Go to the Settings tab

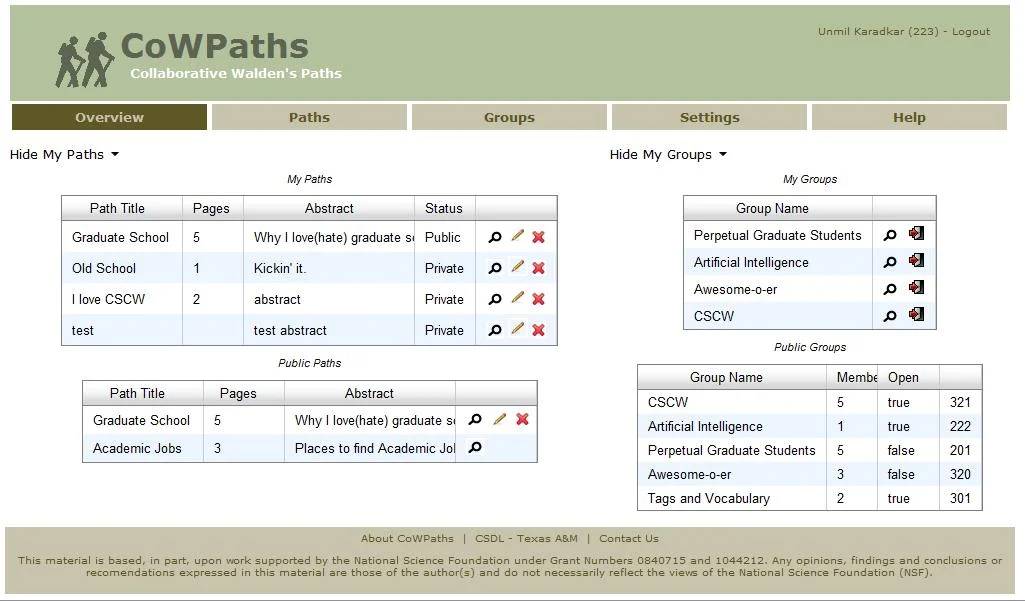[x=708, y=117]
